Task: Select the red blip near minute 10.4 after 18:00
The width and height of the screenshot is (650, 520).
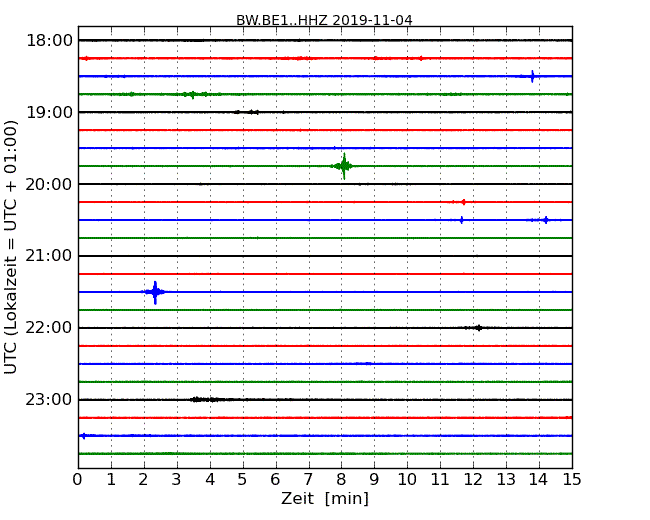Action: click(x=420, y=58)
